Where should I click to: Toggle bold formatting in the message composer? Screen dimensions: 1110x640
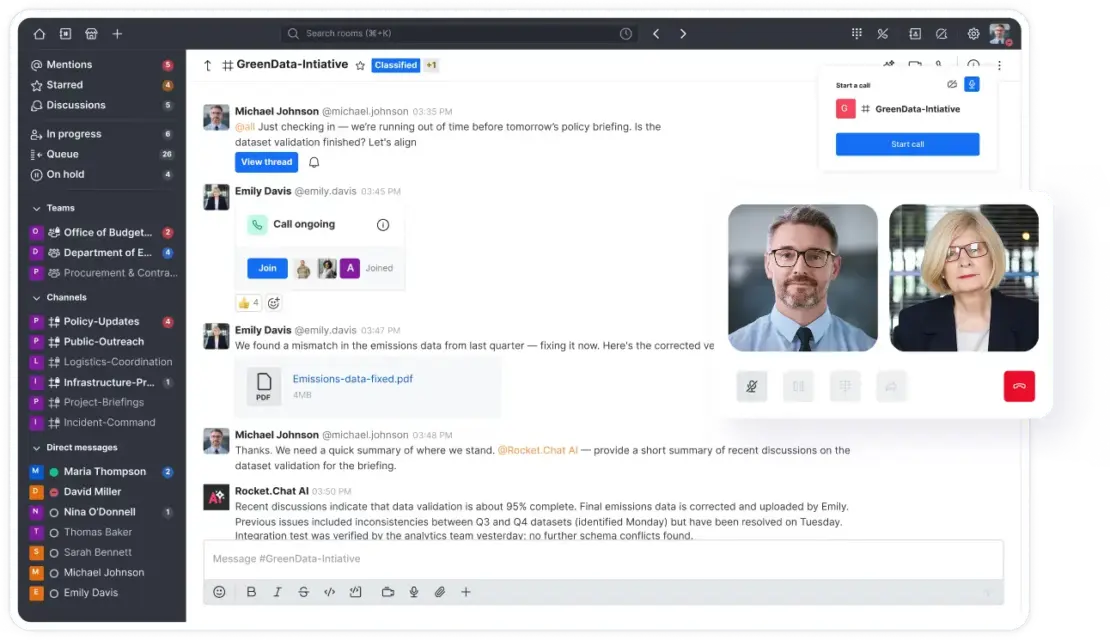coord(251,592)
